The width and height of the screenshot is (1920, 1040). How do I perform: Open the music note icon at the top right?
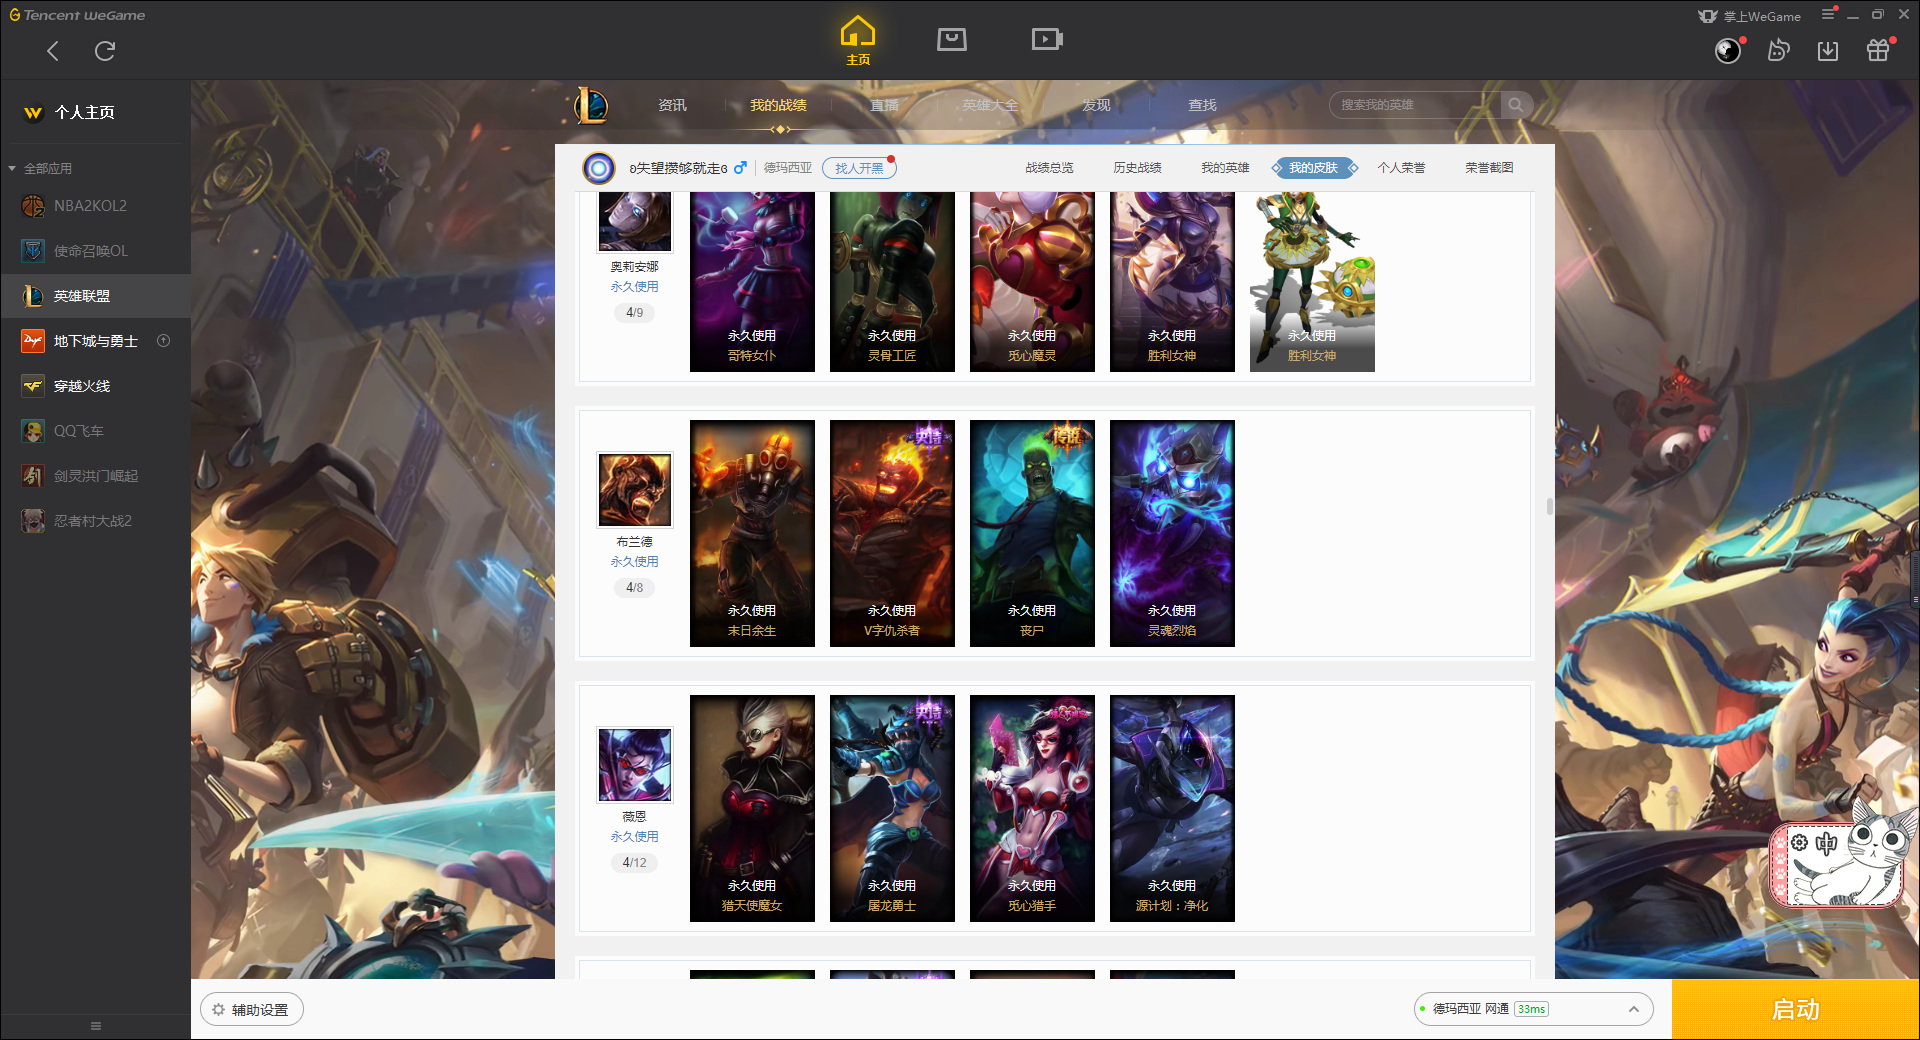[1778, 50]
